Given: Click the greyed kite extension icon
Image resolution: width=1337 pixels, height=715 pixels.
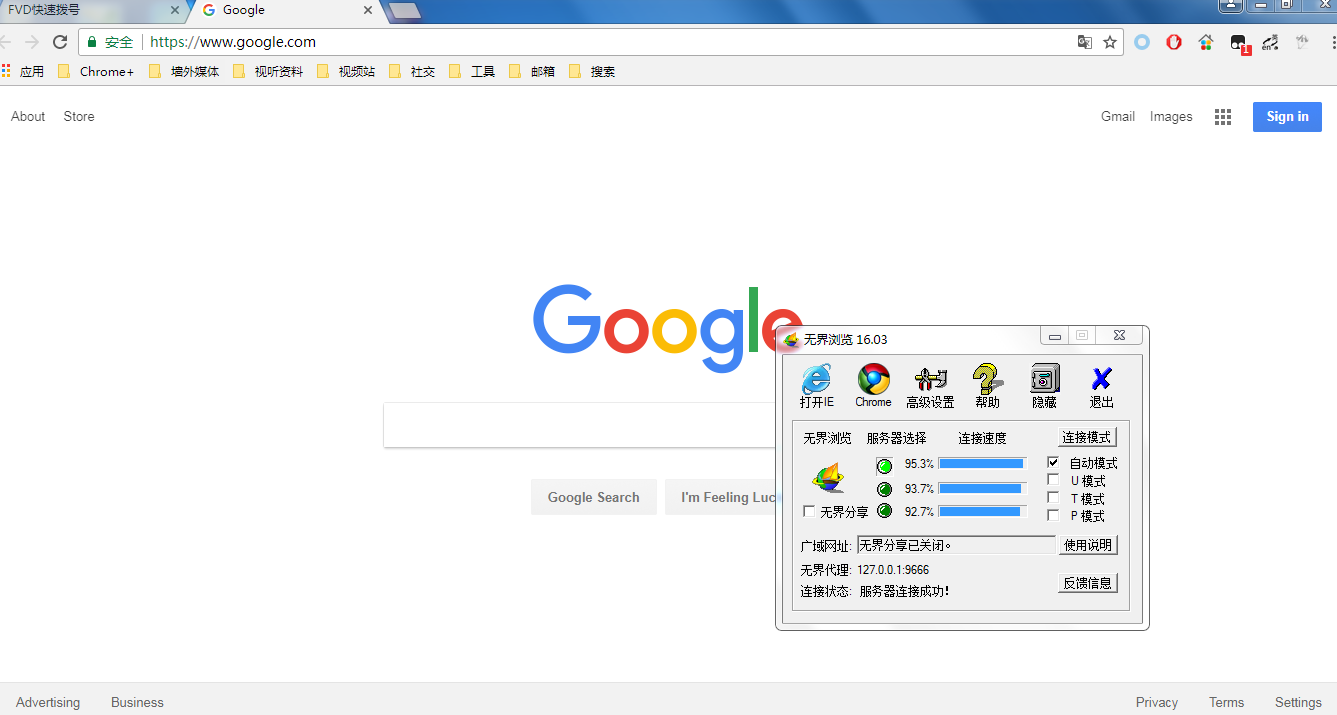Looking at the screenshot, I should [1302, 42].
